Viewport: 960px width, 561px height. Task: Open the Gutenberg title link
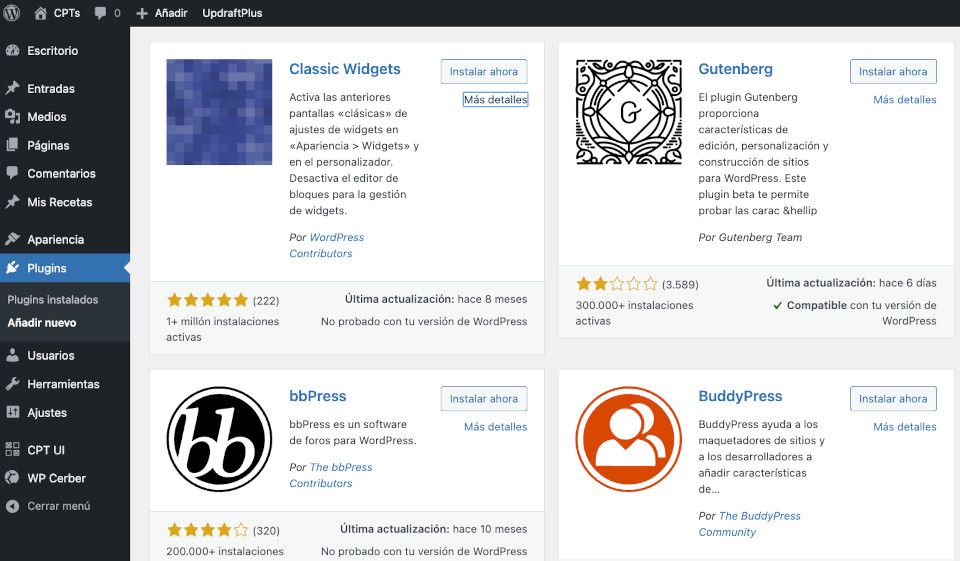click(735, 69)
